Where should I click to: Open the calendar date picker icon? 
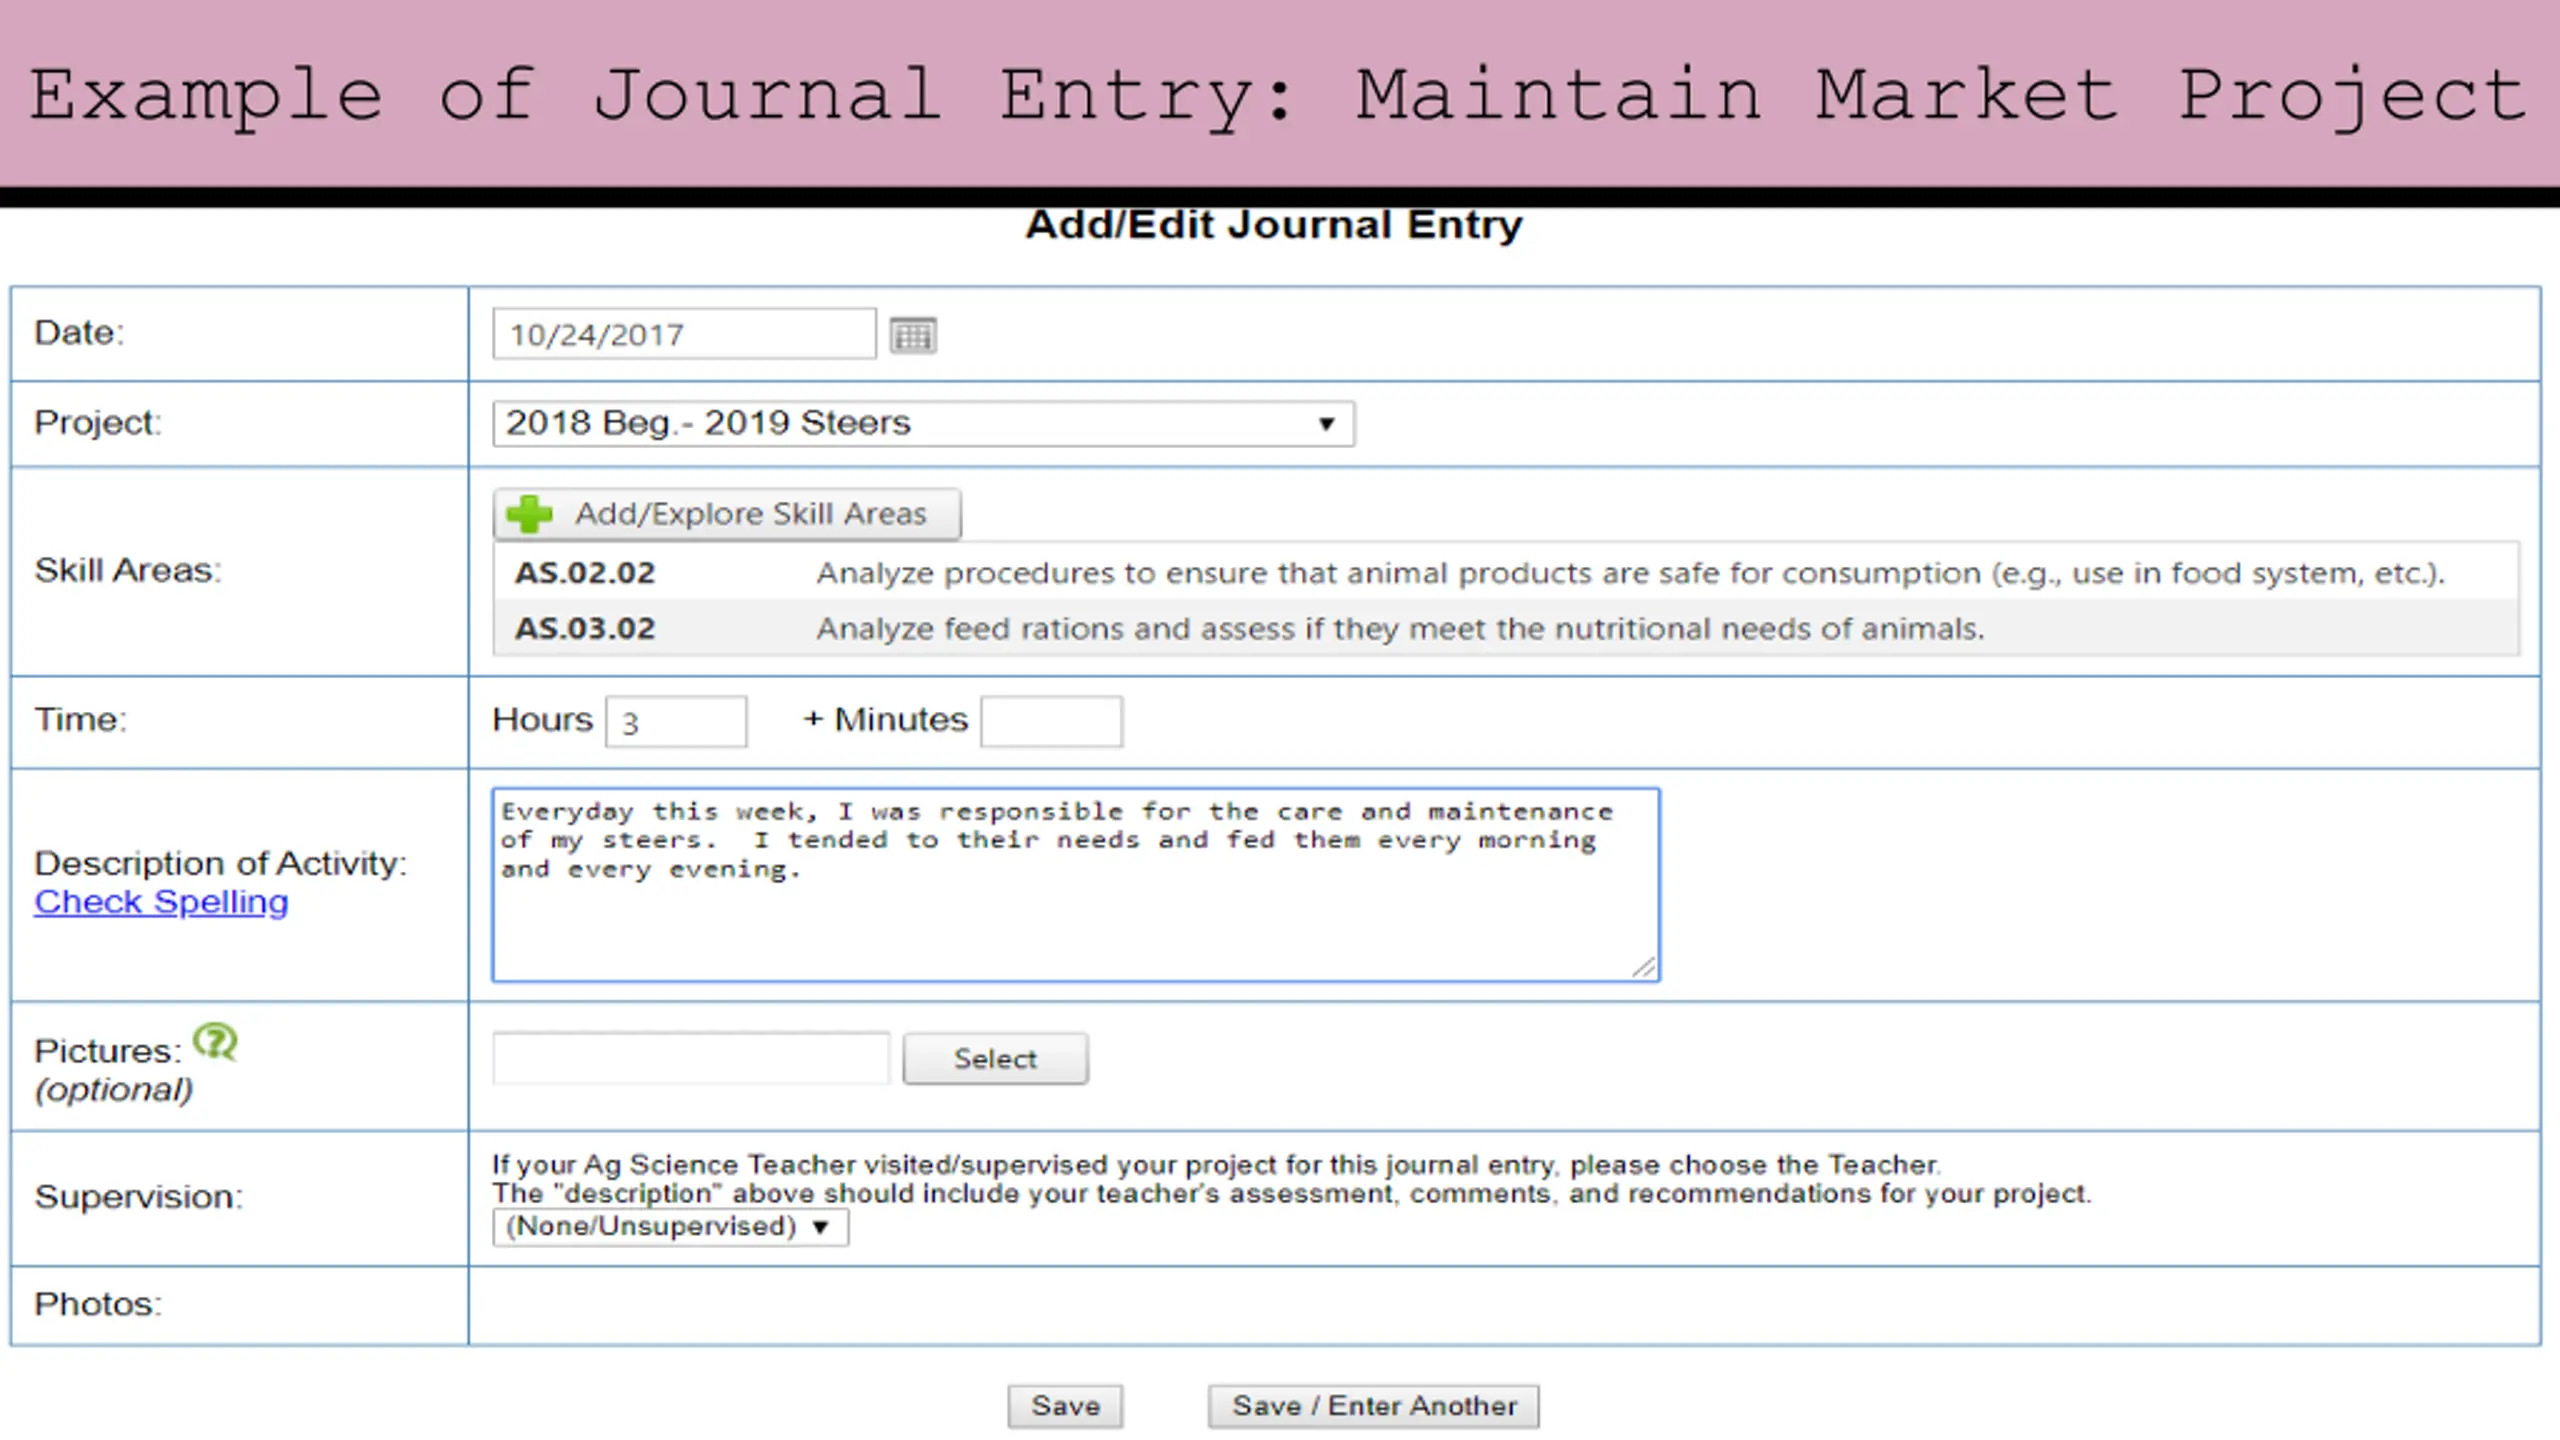pos(913,335)
